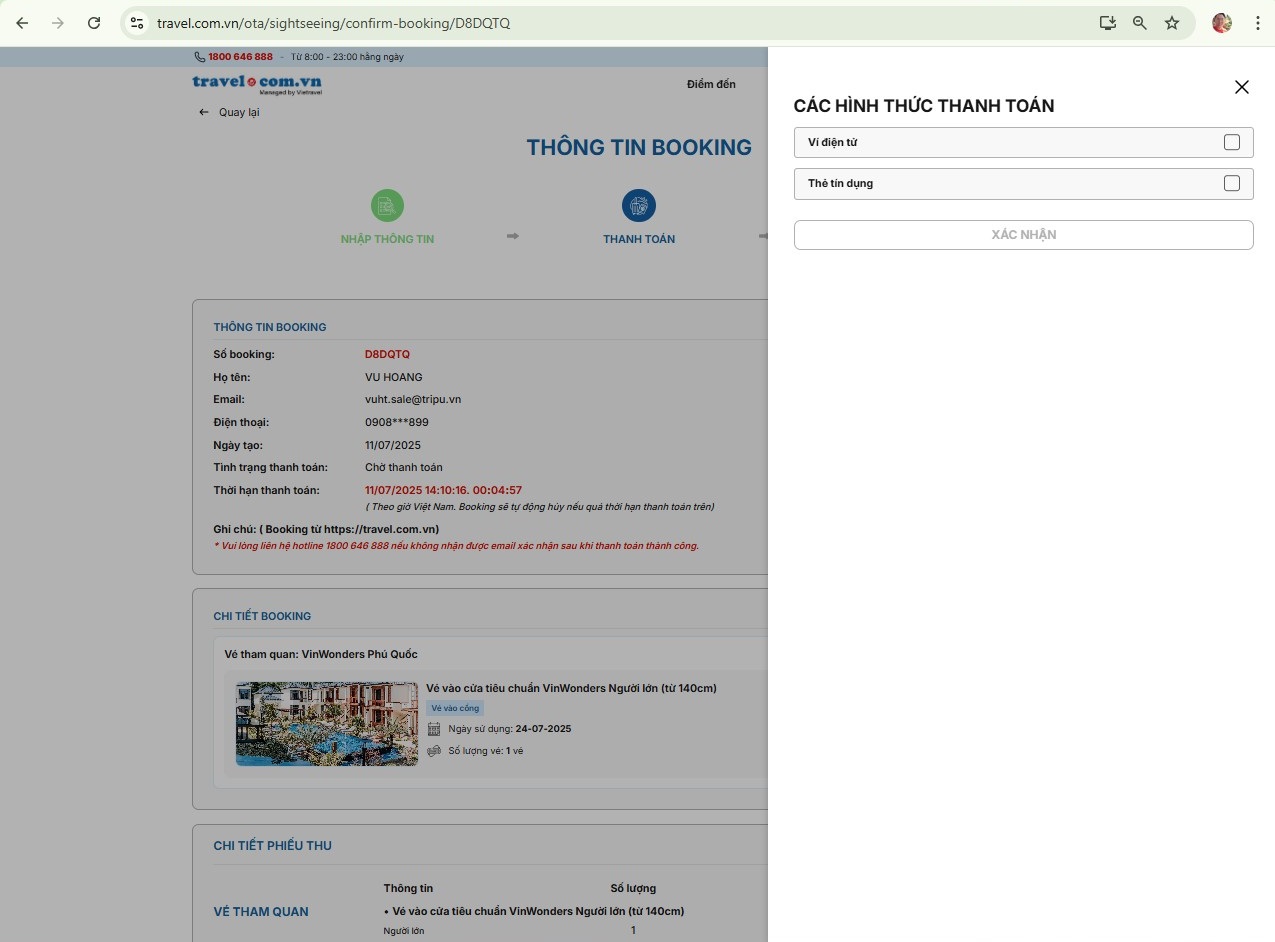Click the Thanh toán step icon
The width and height of the screenshot is (1275, 942).
click(639, 206)
